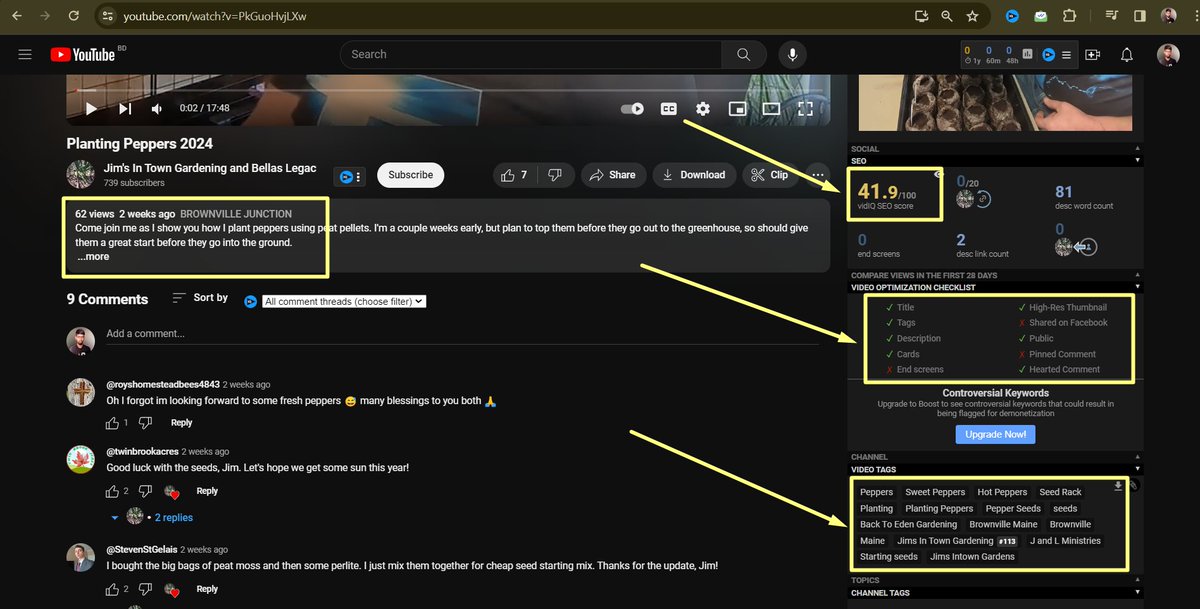Image resolution: width=1200 pixels, height=609 pixels.
Task: Reply to royshomesteadbees4843 comment
Action: pyautogui.click(x=181, y=423)
